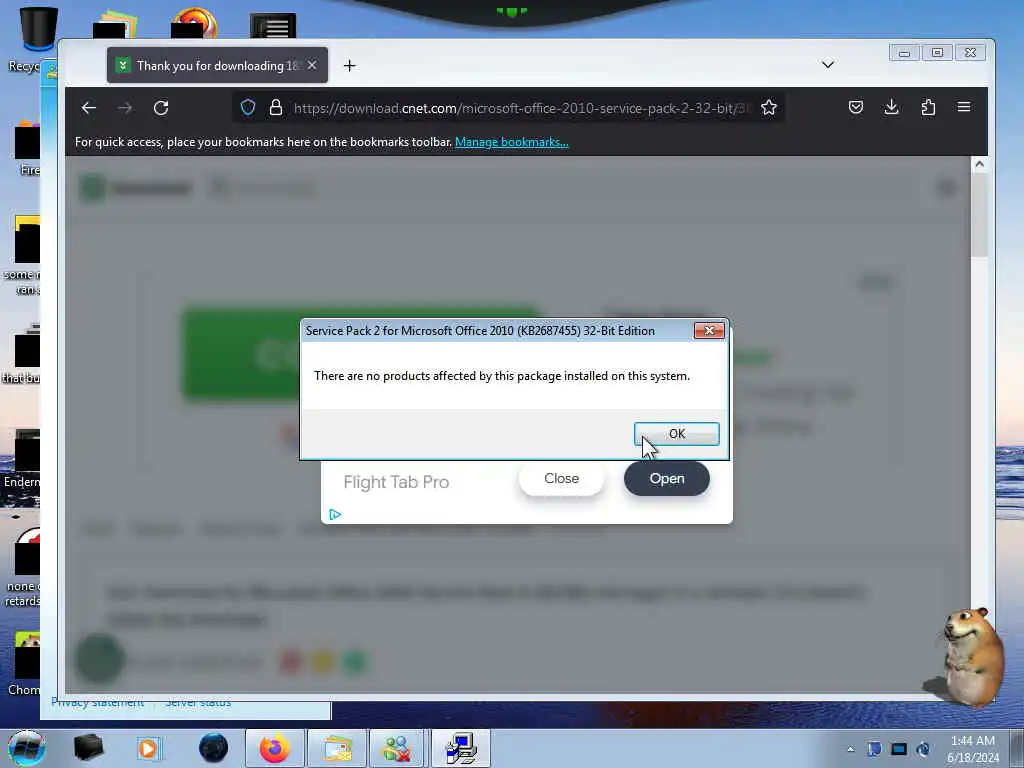Close the 'Thank you for downloading' tab
The height and width of the screenshot is (768, 1024).
312,65
